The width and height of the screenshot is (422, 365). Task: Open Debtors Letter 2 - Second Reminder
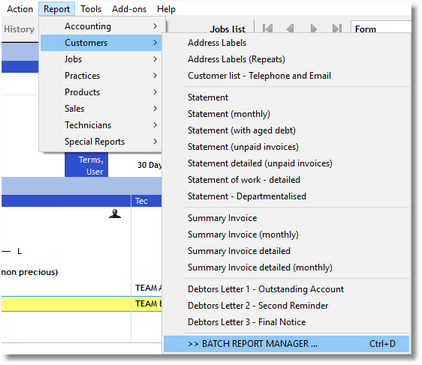[x=286, y=306]
